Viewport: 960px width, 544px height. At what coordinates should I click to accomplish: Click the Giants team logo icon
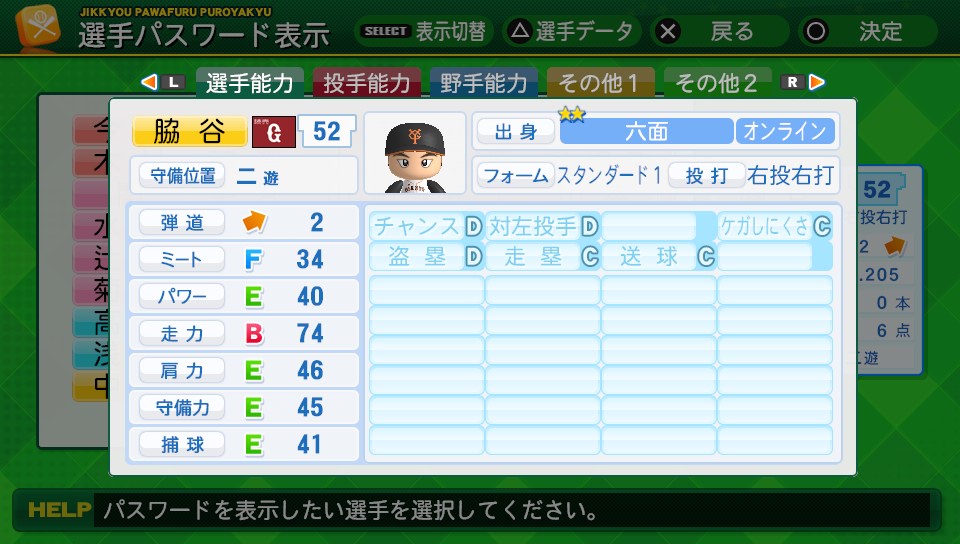[274, 132]
